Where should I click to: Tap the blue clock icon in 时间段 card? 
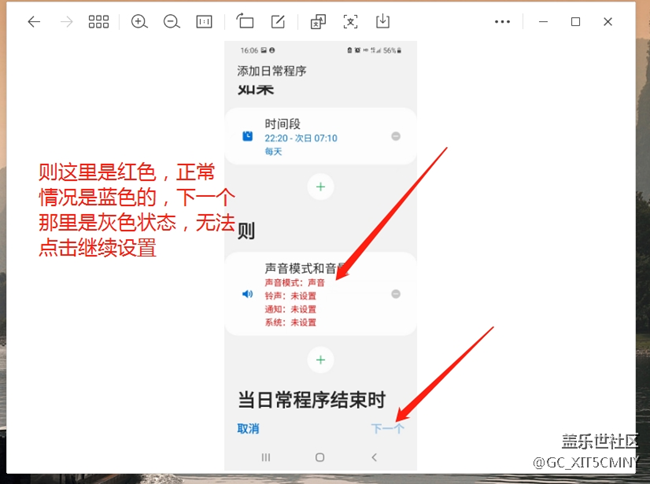click(247, 136)
